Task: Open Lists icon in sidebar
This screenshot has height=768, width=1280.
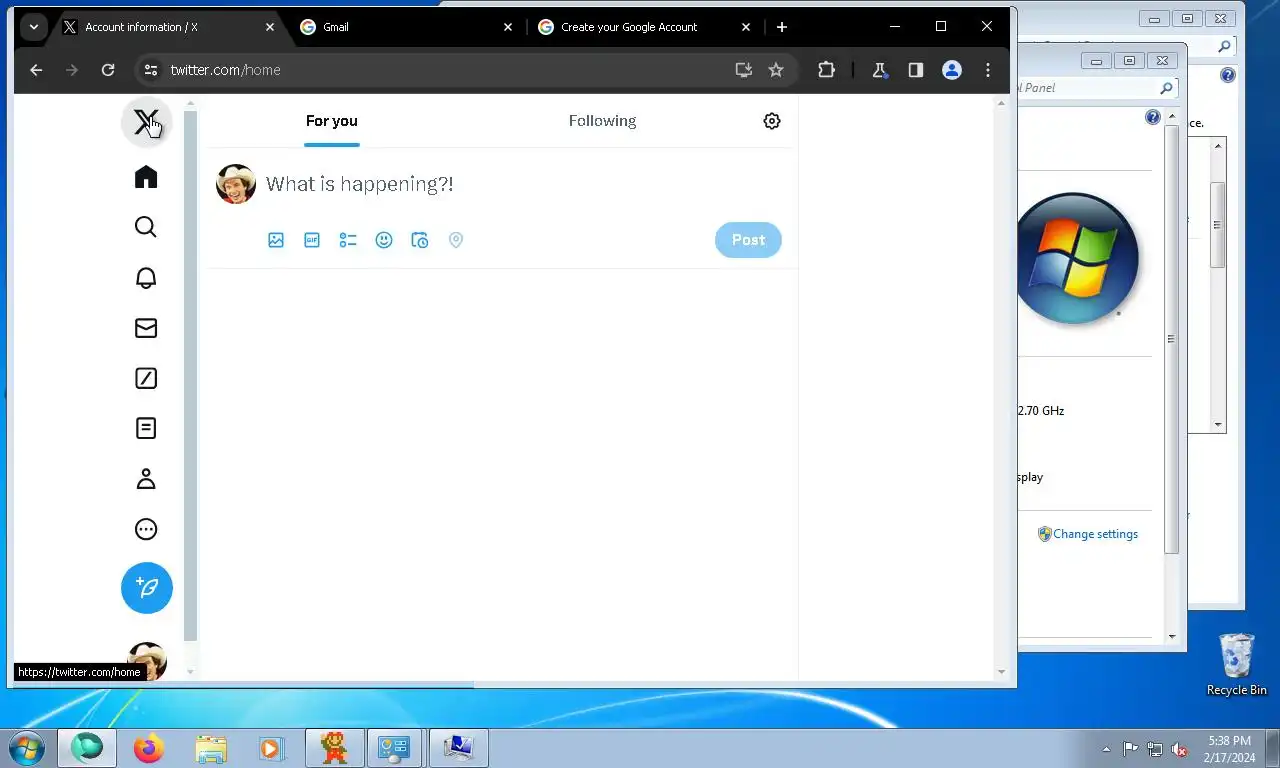Action: [x=146, y=428]
